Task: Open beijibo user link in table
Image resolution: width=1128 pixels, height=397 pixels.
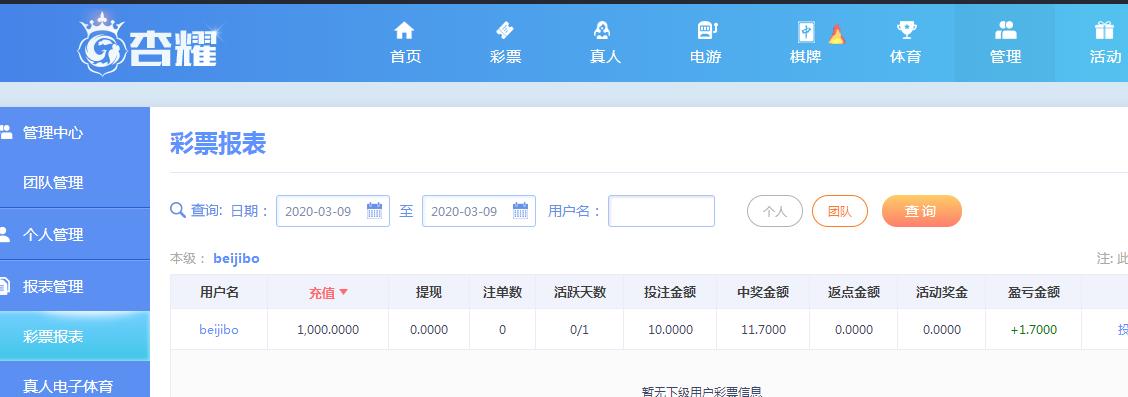Action: tap(219, 329)
